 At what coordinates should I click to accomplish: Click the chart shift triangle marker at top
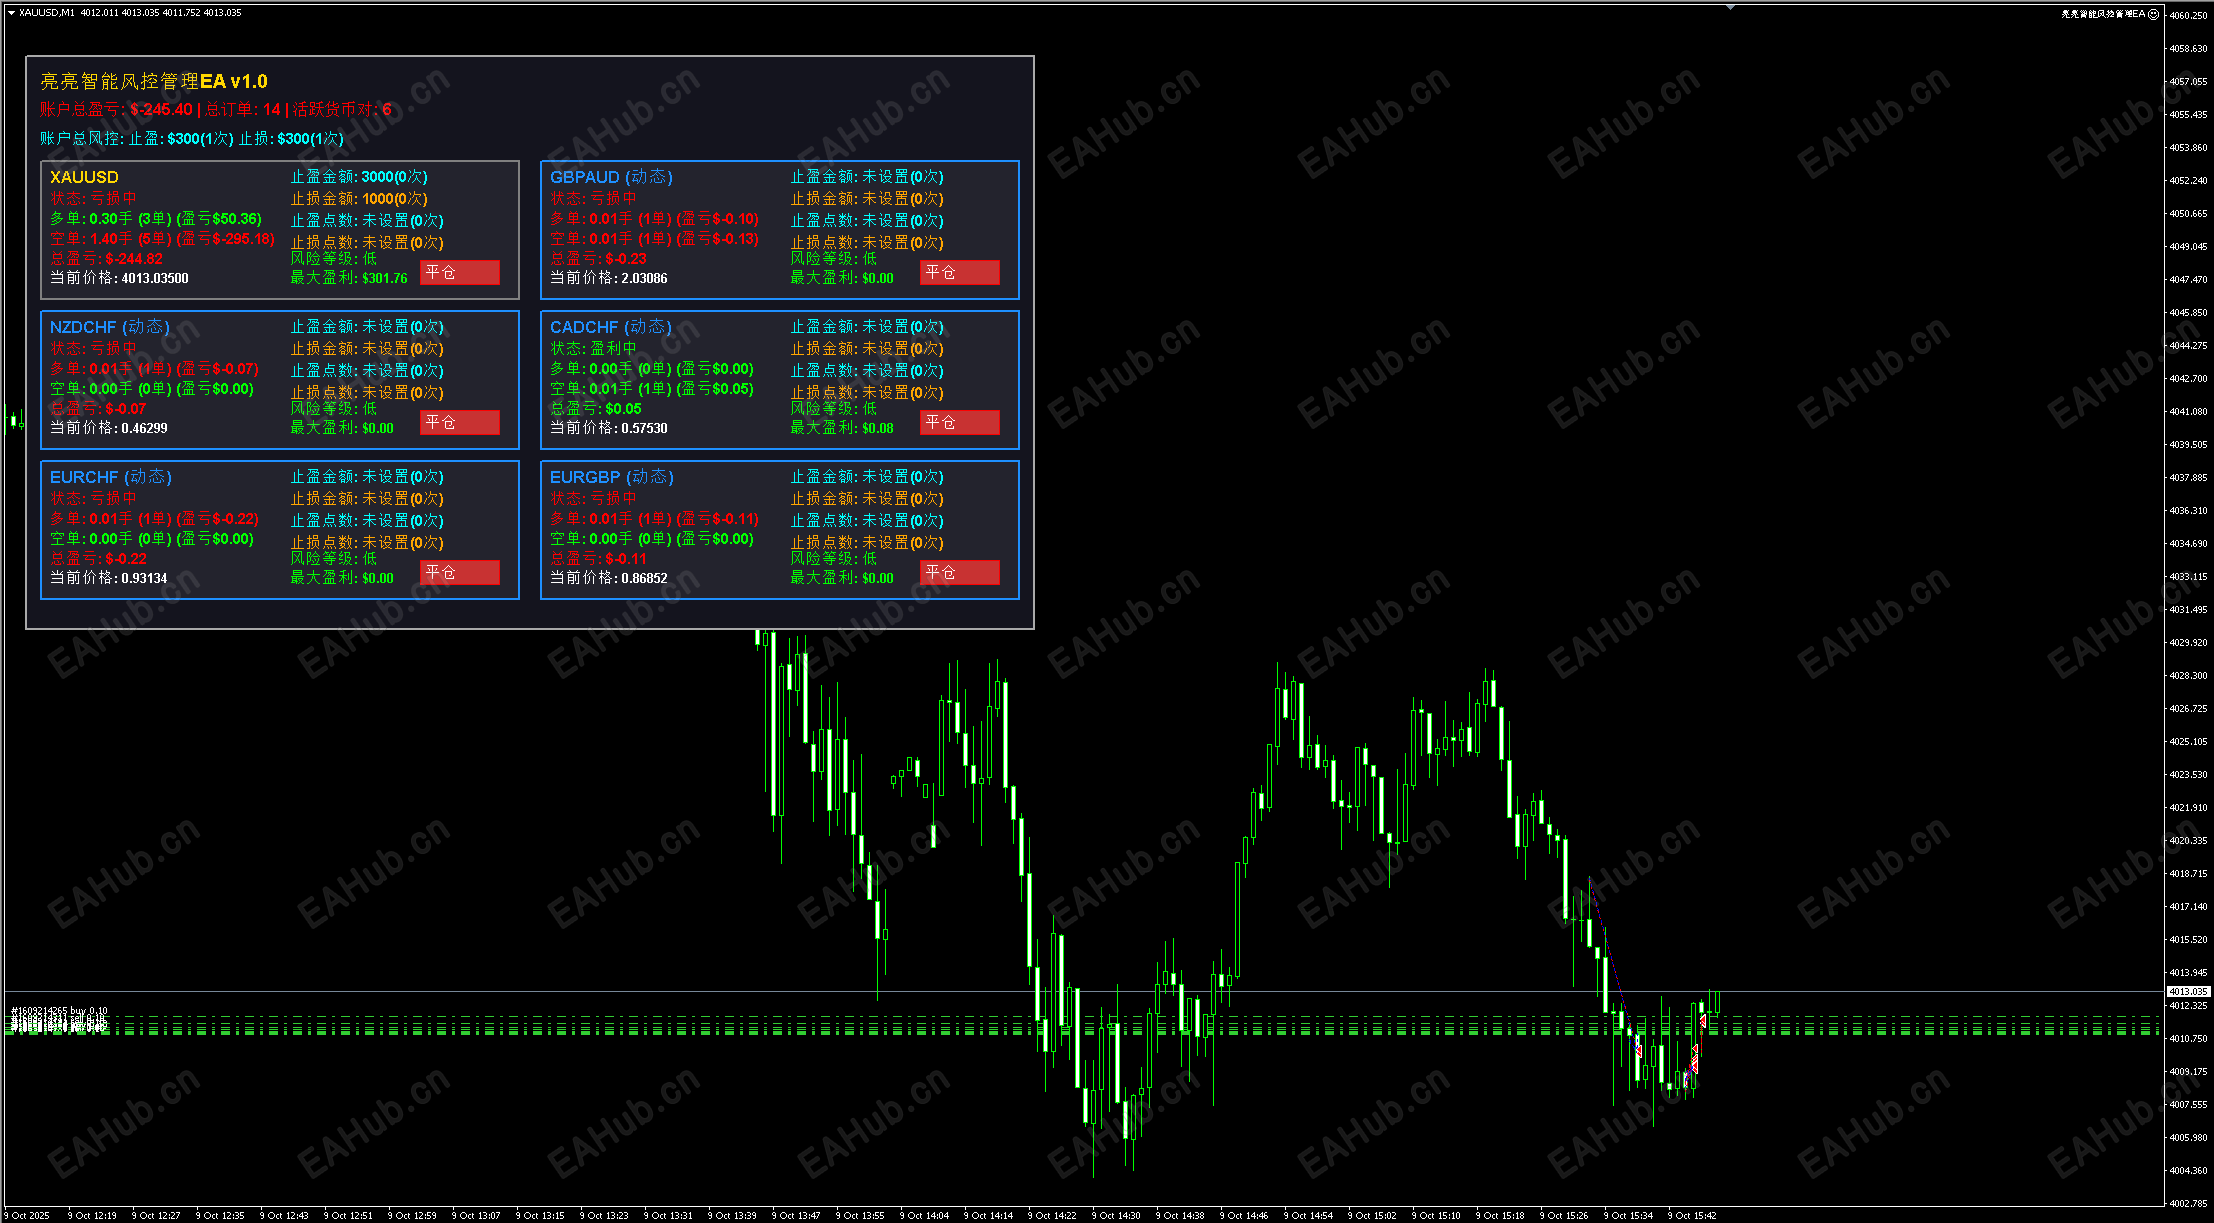click(x=1730, y=7)
